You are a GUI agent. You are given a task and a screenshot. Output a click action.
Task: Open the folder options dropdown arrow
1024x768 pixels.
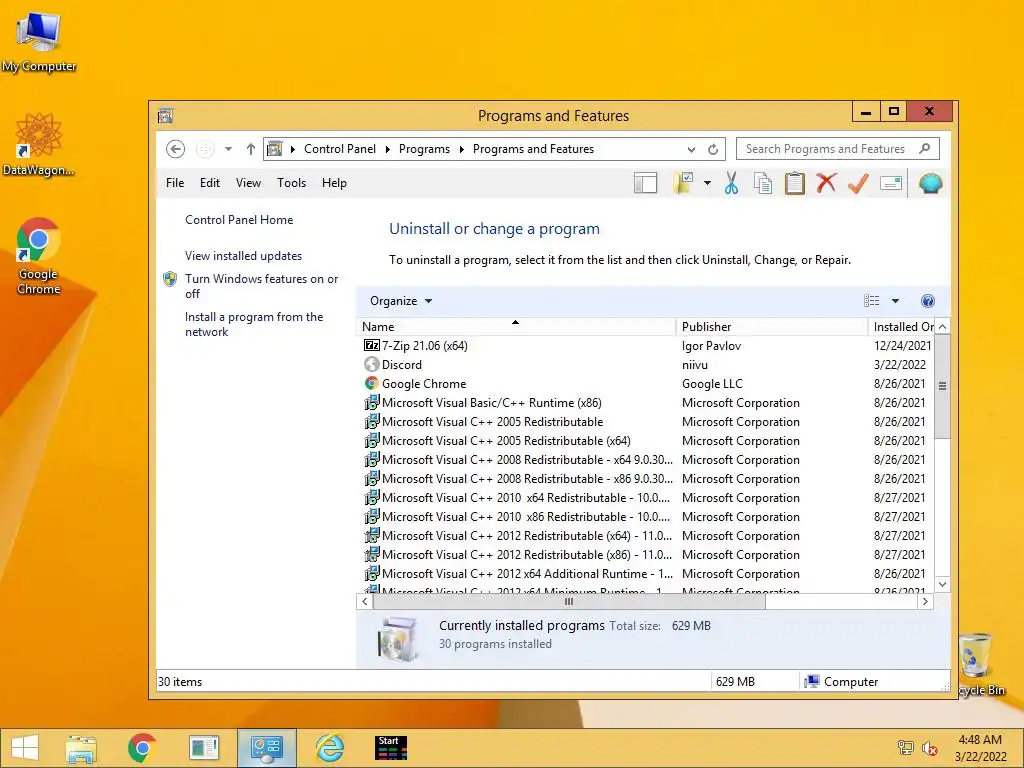(x=707, y=184)
